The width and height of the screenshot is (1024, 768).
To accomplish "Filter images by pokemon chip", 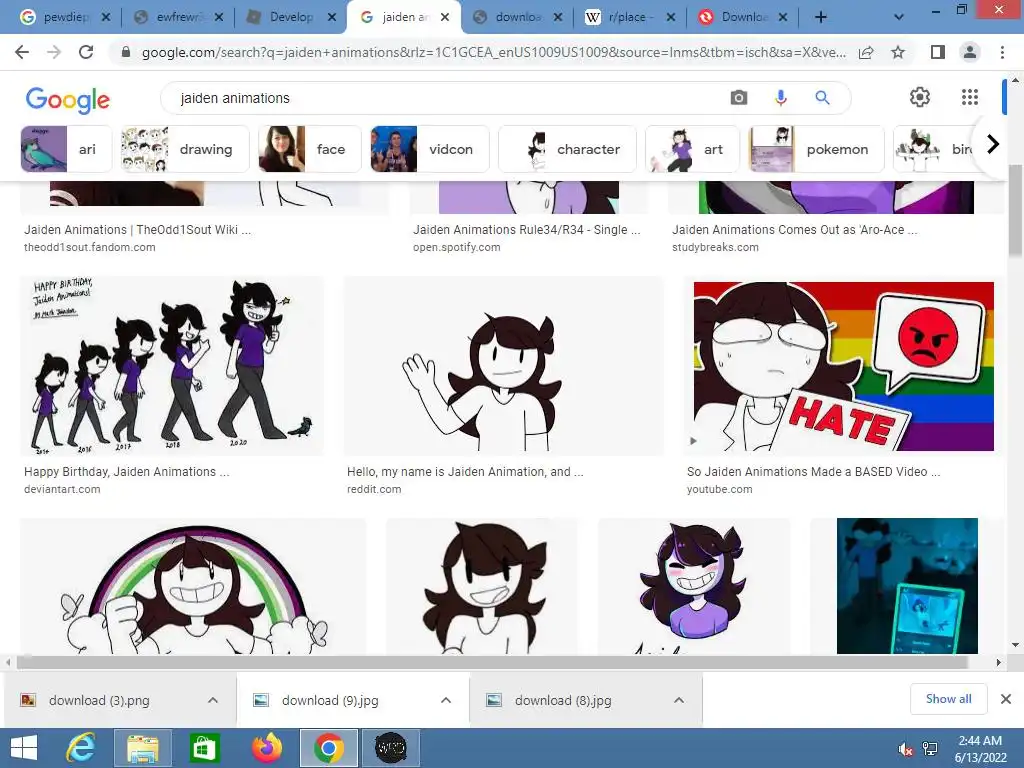I will [816, 149].
